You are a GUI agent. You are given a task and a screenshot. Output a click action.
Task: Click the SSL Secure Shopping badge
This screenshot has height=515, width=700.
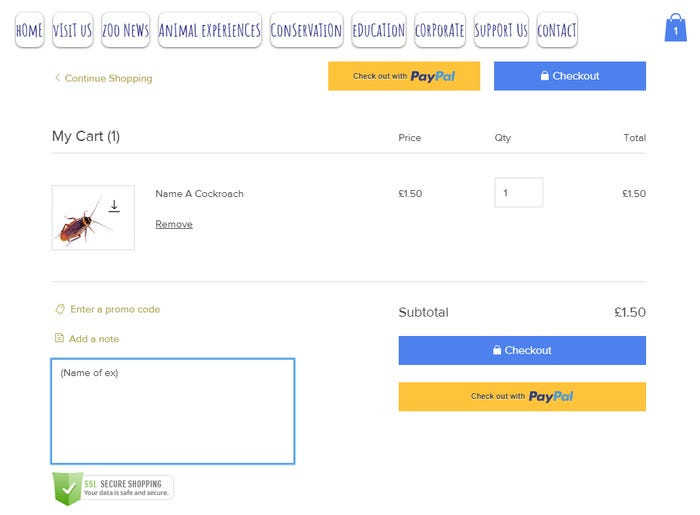pyautogui.click(x=112, y=488)
